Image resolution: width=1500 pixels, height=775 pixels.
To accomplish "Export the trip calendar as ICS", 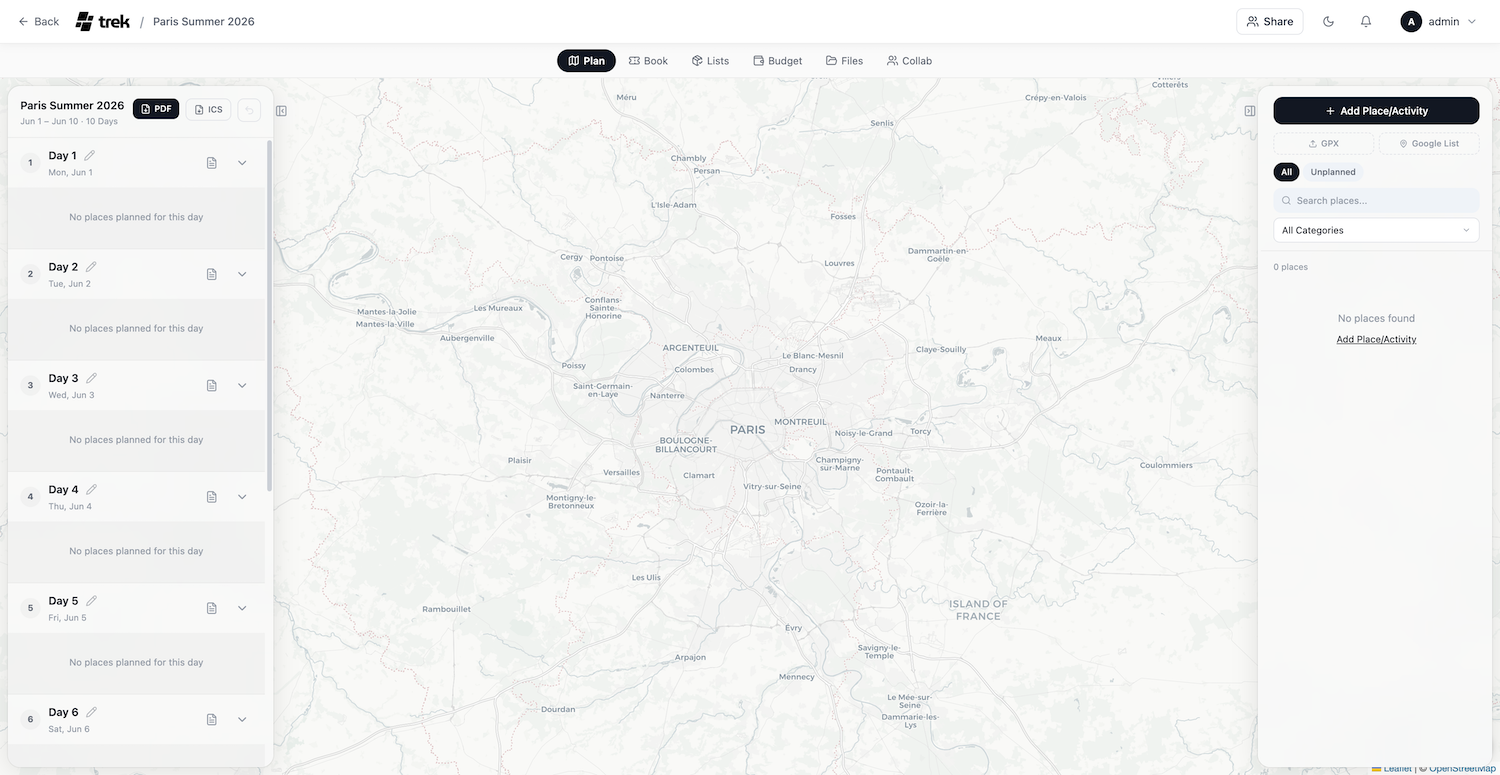I will click(208, 109).
